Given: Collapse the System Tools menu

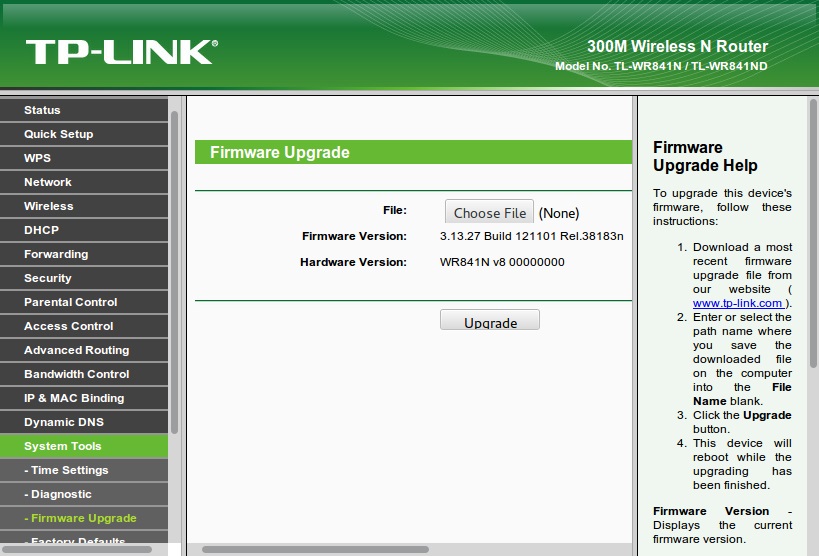Looking at the screenshot, I should click(x=84, y=447).
